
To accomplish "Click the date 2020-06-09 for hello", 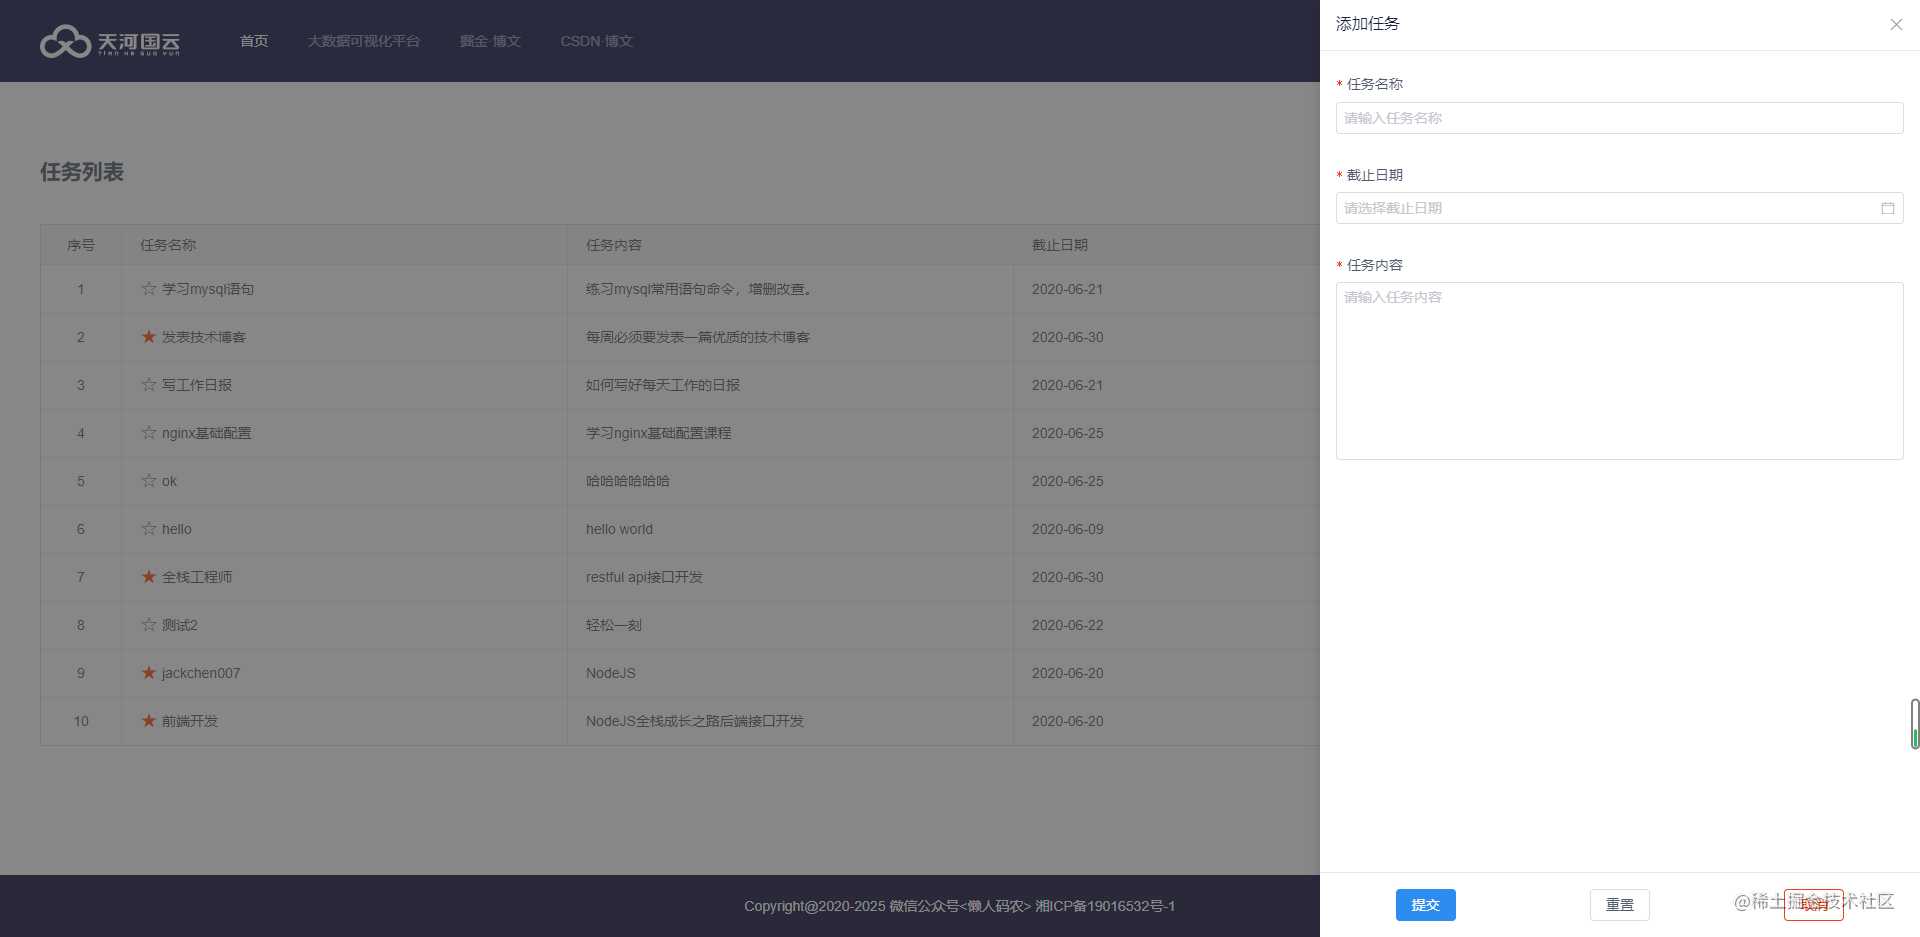I will click(x=1068, y=529).
